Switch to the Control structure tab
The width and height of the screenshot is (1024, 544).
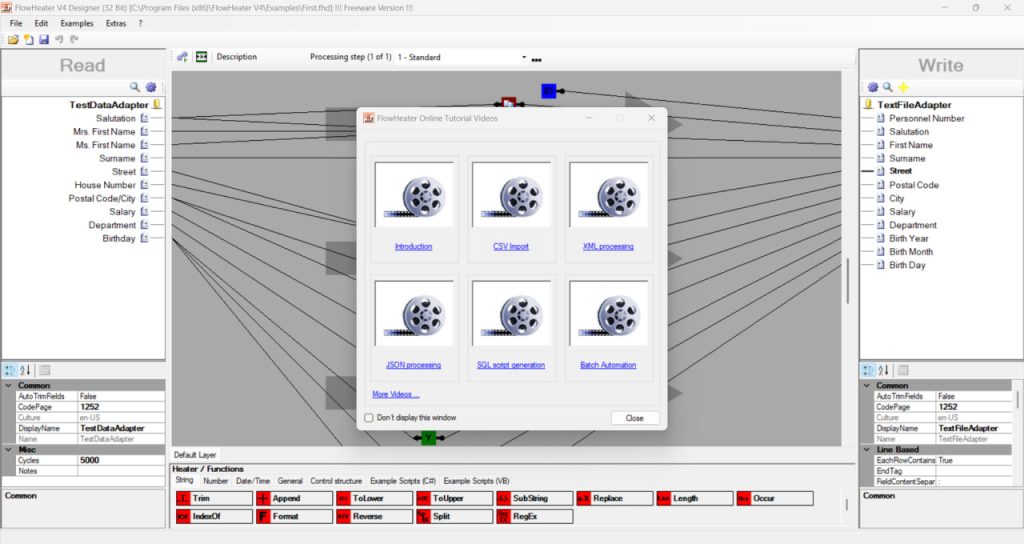(x=336, y=481)
